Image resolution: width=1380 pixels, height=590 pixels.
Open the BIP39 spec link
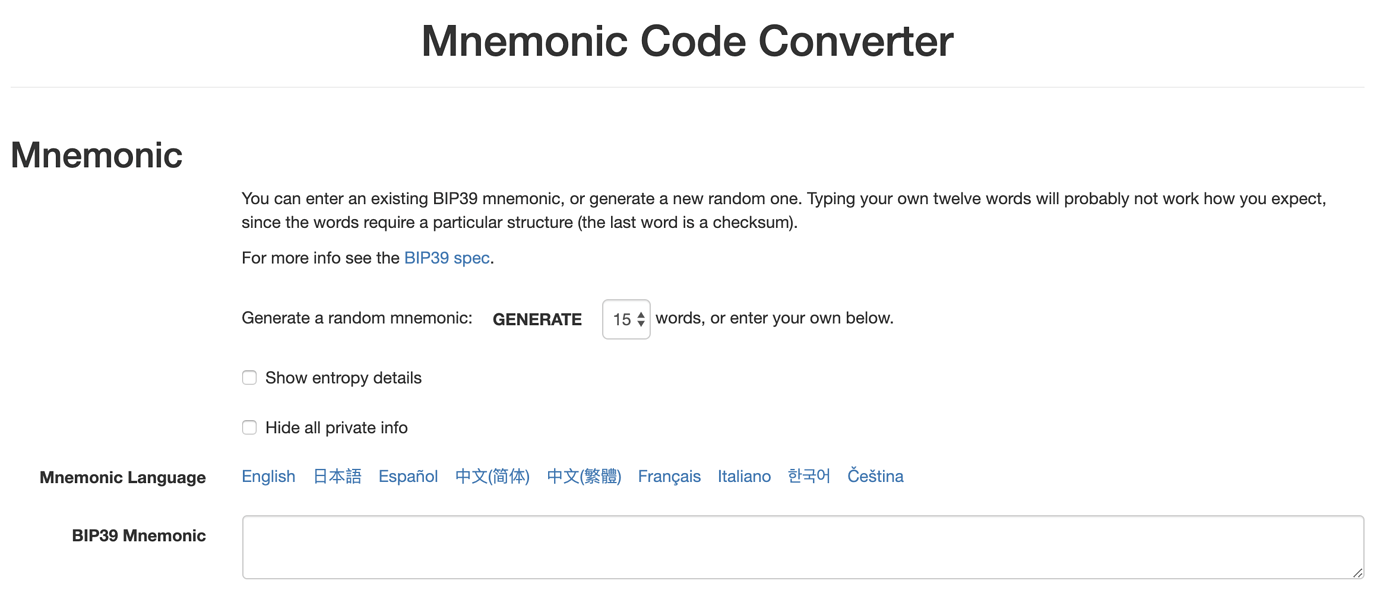447,258
